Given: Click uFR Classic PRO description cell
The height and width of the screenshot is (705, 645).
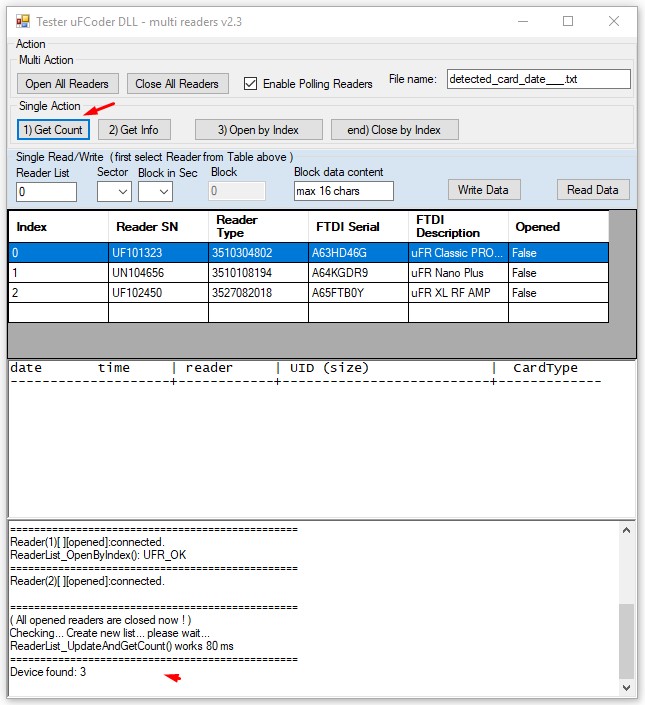Looking at the screenshot, I should click(458, 253).
